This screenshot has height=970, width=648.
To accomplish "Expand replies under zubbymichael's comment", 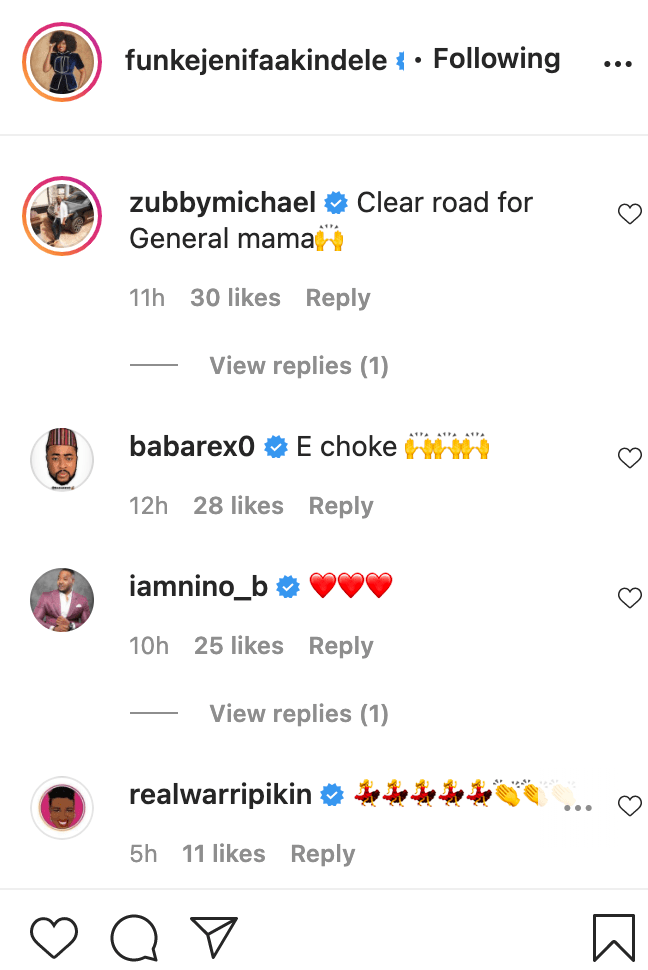I will (298, 366).
